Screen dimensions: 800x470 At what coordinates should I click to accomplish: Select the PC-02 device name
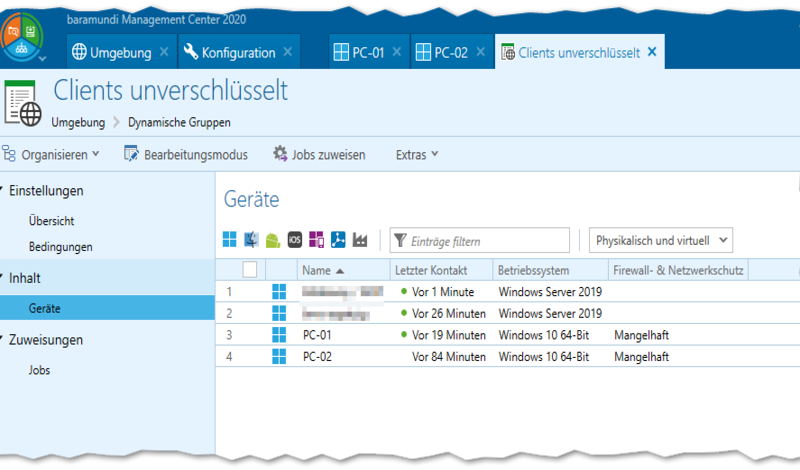click(317, 357)
